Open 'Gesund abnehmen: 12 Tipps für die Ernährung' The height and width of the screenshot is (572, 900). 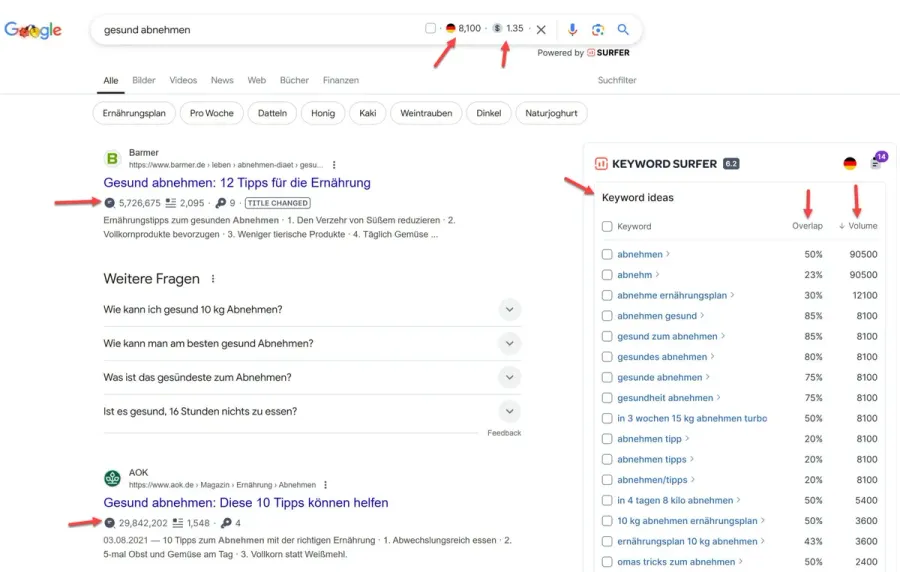(x=237, y=182)
